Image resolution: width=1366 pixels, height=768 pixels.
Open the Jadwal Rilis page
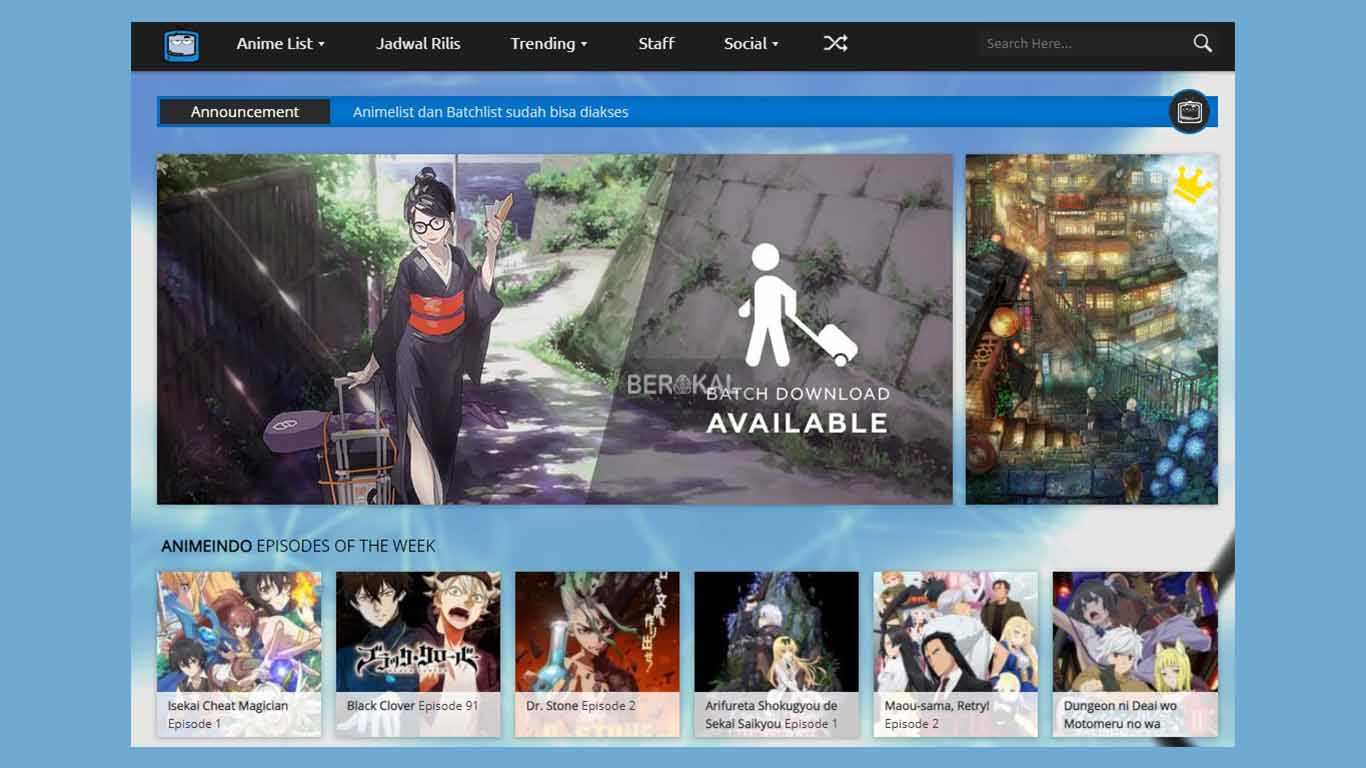418,44
